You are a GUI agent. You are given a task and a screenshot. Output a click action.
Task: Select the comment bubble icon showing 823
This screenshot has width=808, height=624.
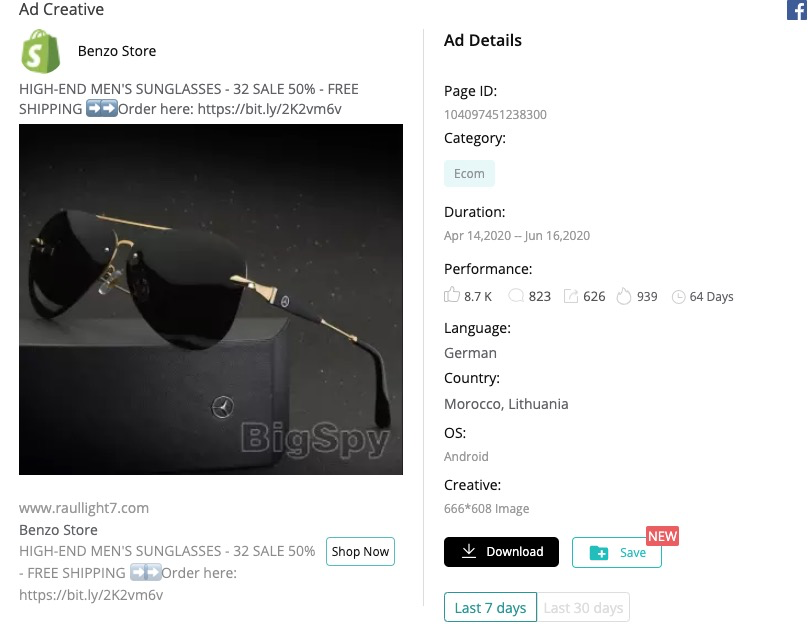516,295
